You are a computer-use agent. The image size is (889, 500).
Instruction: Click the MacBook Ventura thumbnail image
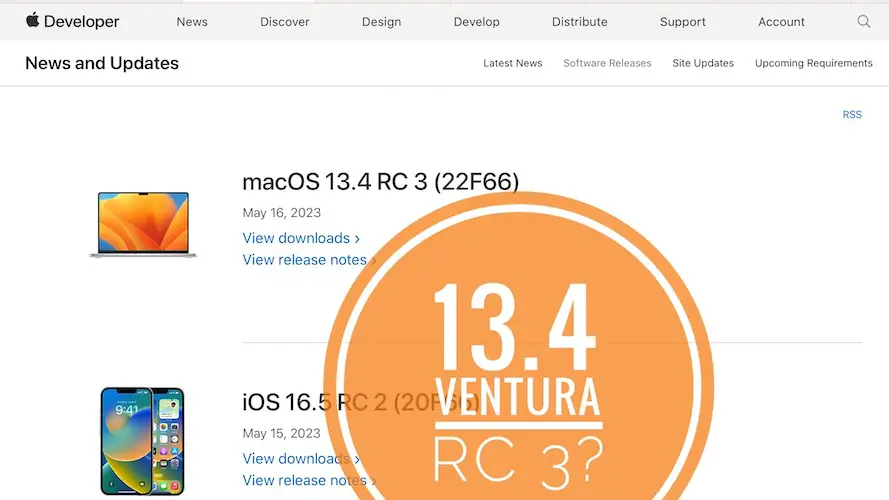click(143, 225)
